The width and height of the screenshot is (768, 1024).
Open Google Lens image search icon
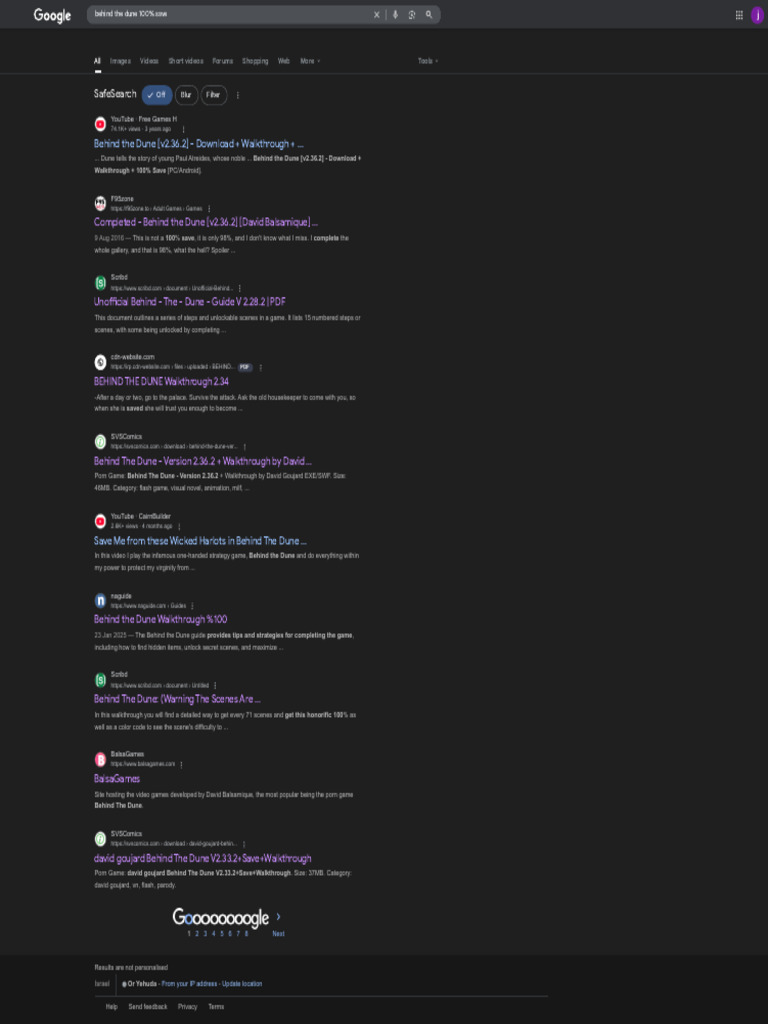412,14
